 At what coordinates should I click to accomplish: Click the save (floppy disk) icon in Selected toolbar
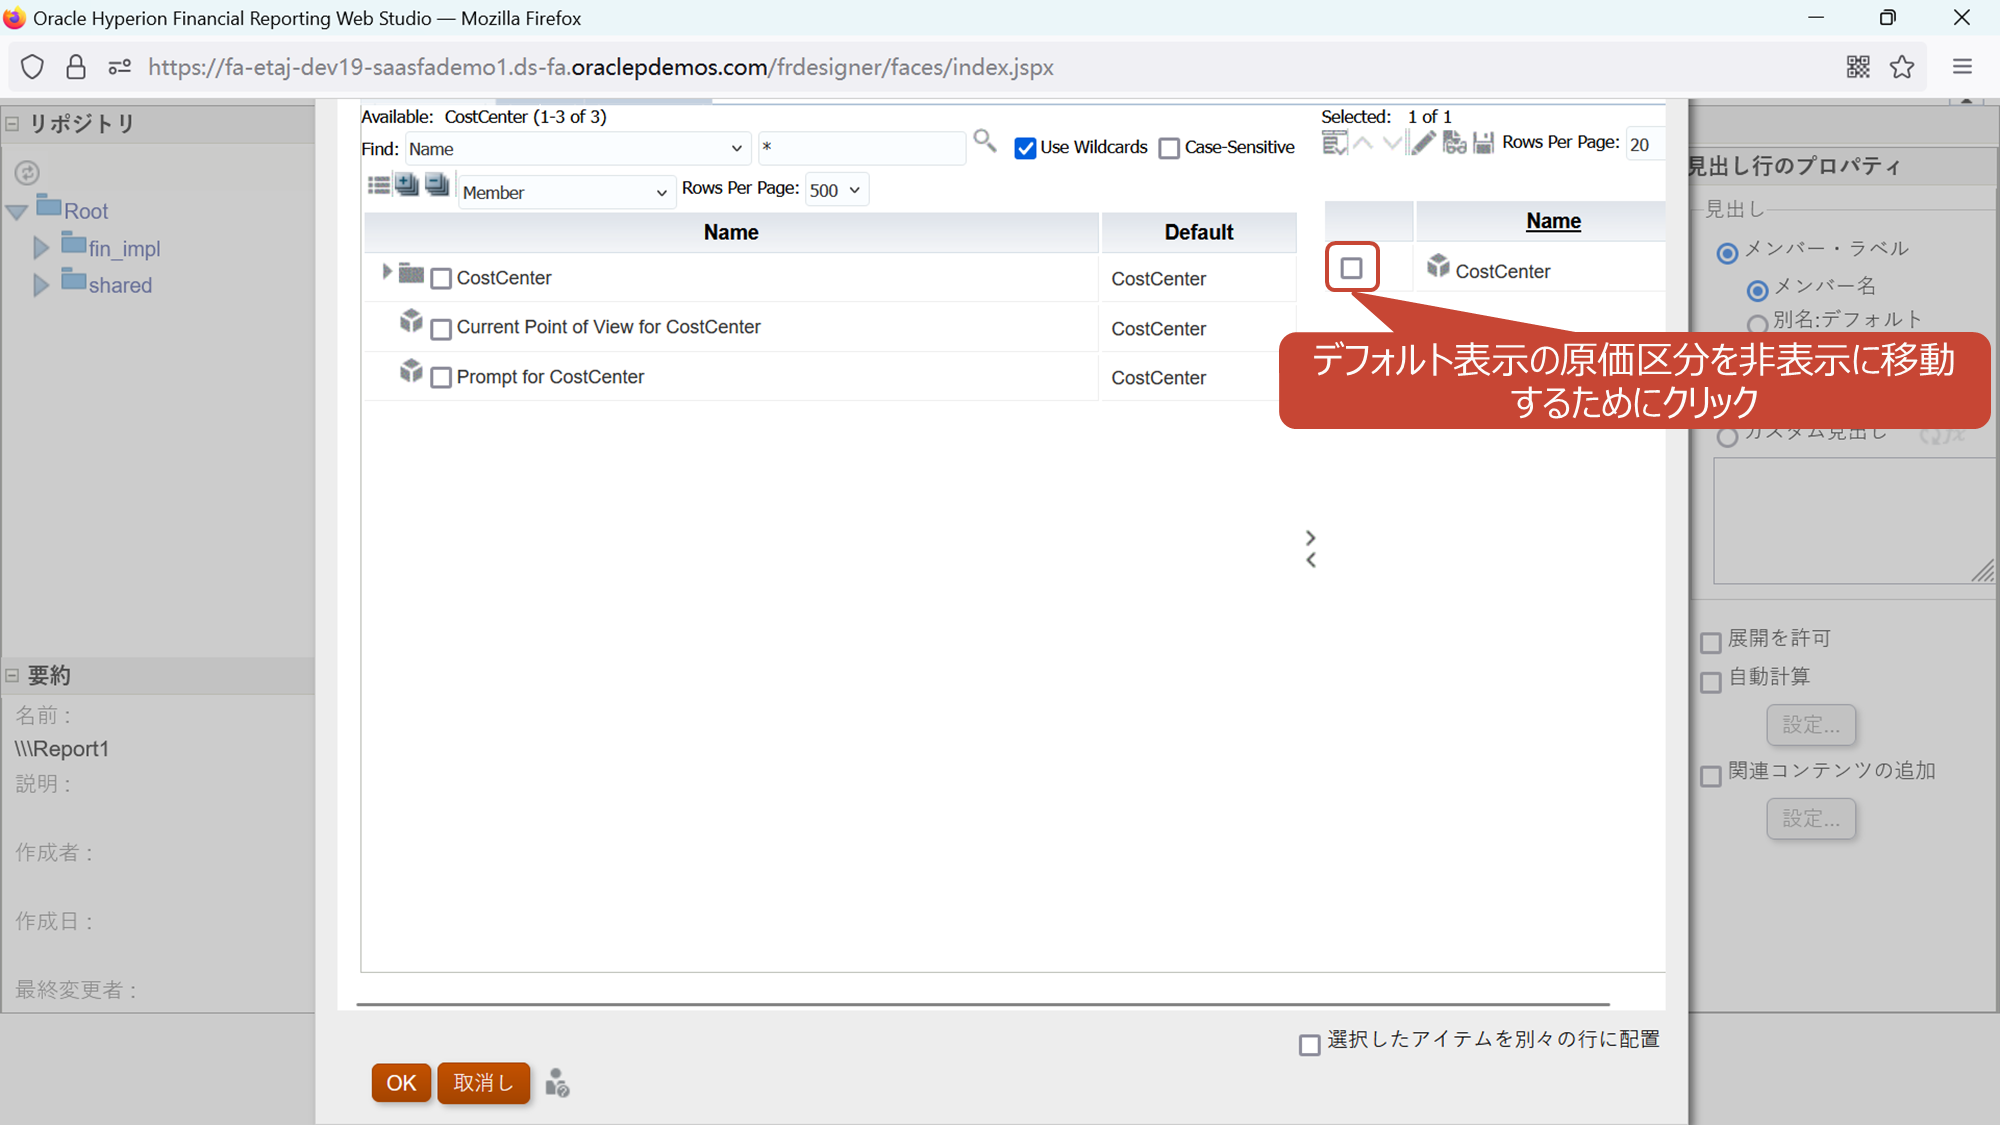pos(1484,143)
